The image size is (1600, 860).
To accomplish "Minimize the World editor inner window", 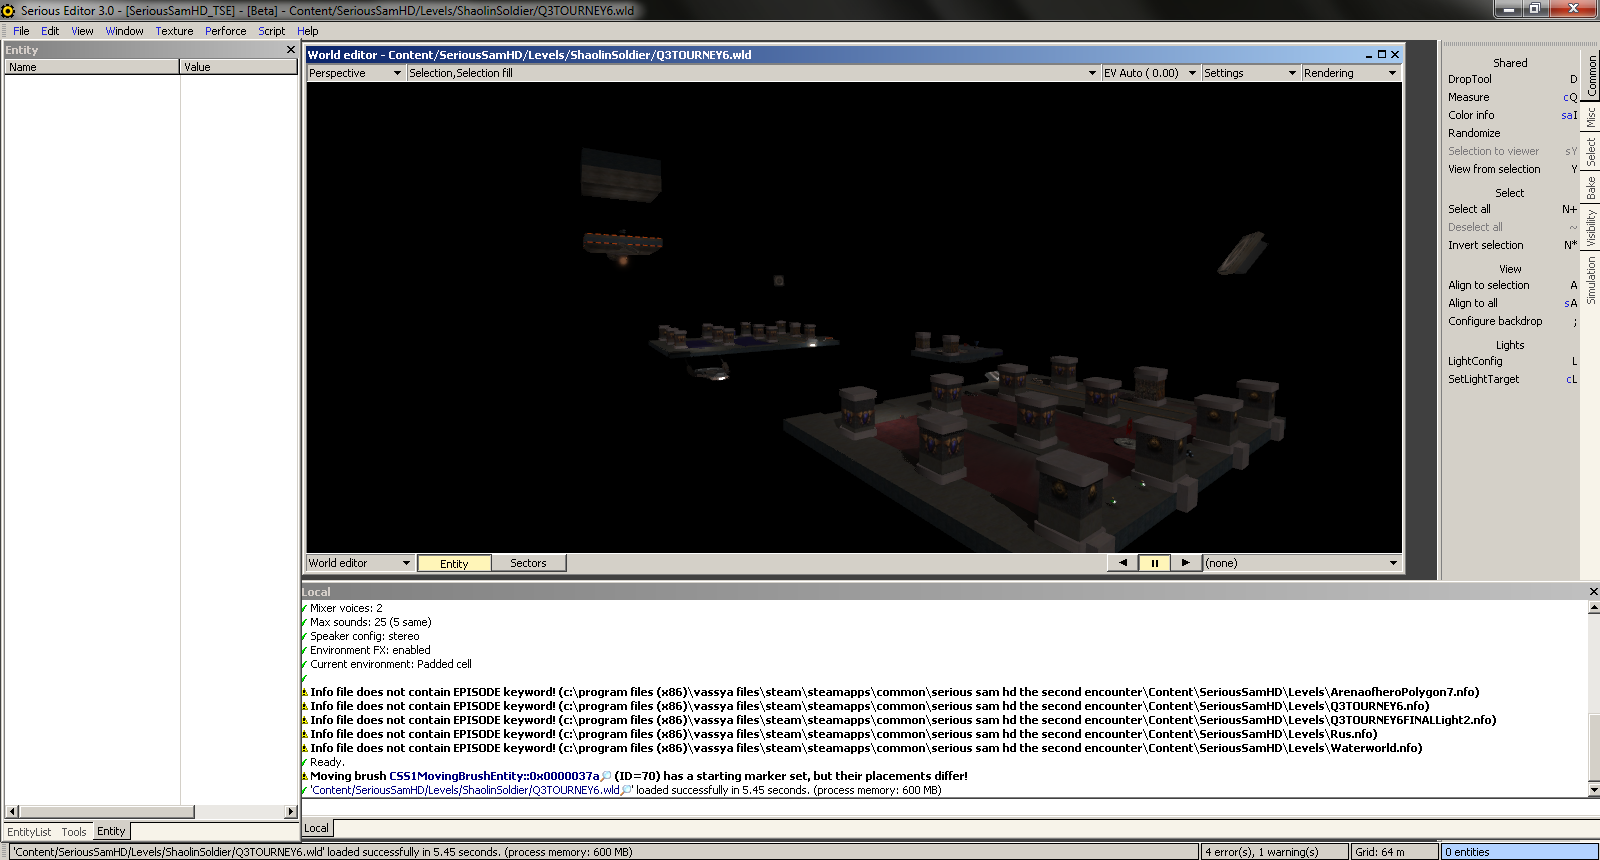I will point(1369,55).
